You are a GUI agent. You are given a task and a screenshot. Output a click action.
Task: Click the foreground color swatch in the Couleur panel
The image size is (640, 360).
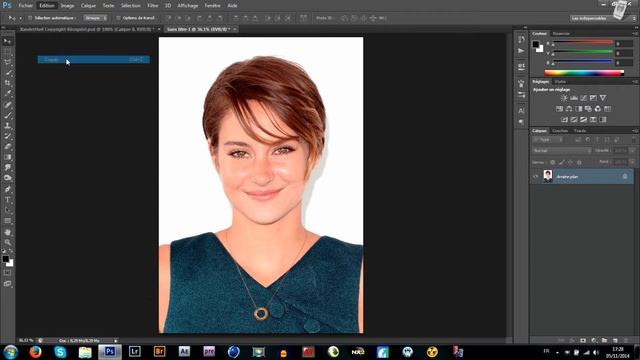click(536, 44)
